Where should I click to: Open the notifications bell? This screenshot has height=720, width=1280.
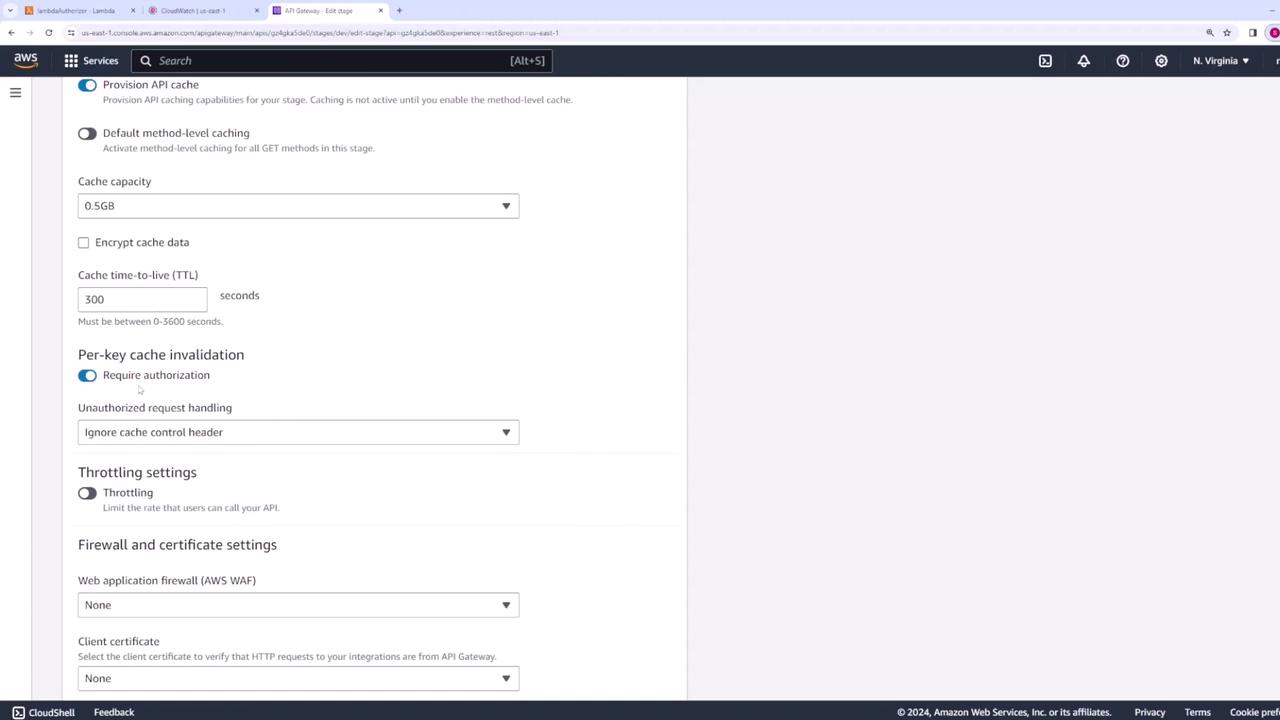tap(1084, 61)
